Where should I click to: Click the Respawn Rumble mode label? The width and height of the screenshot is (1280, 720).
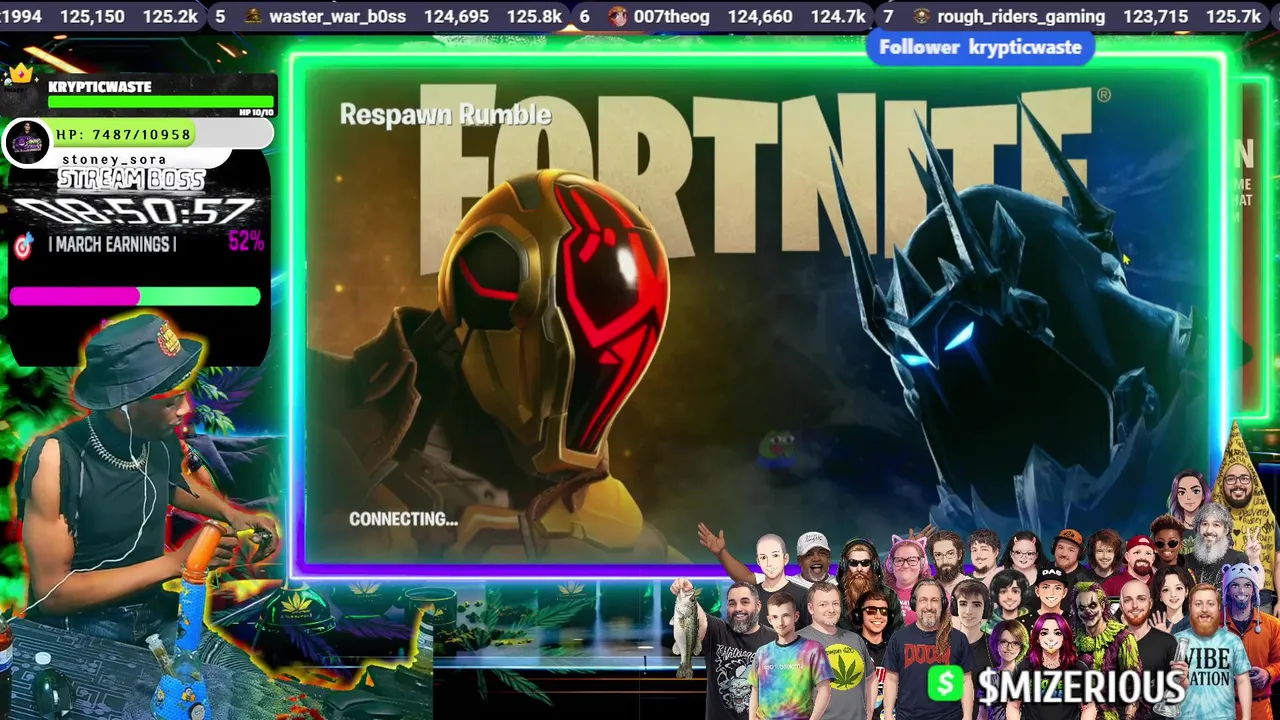tap(445, 115)
